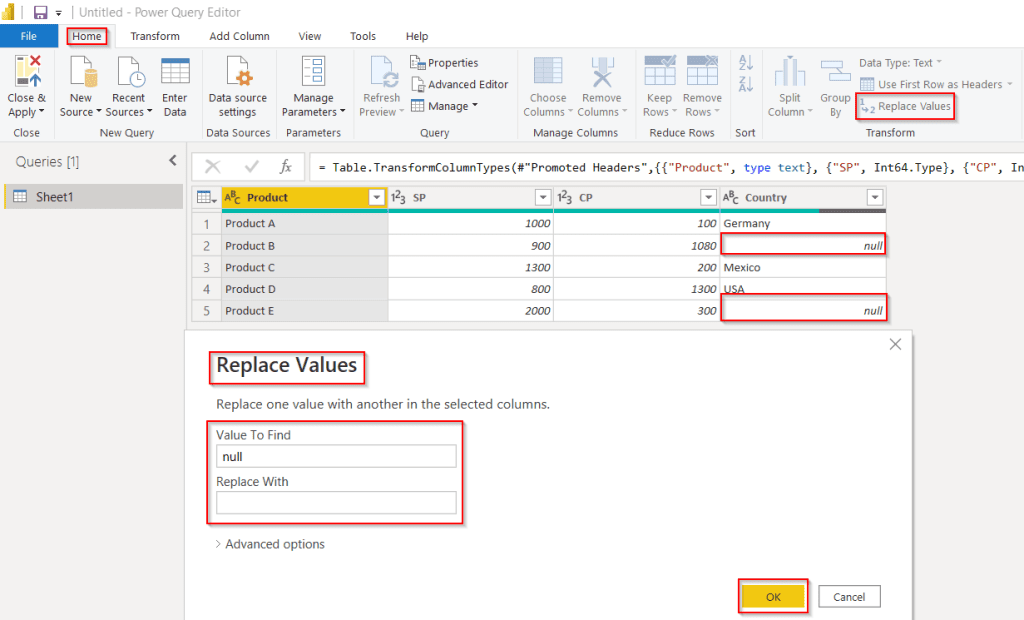Click the Save icon in title bar

pyautogui.click(x=40, y=12)
